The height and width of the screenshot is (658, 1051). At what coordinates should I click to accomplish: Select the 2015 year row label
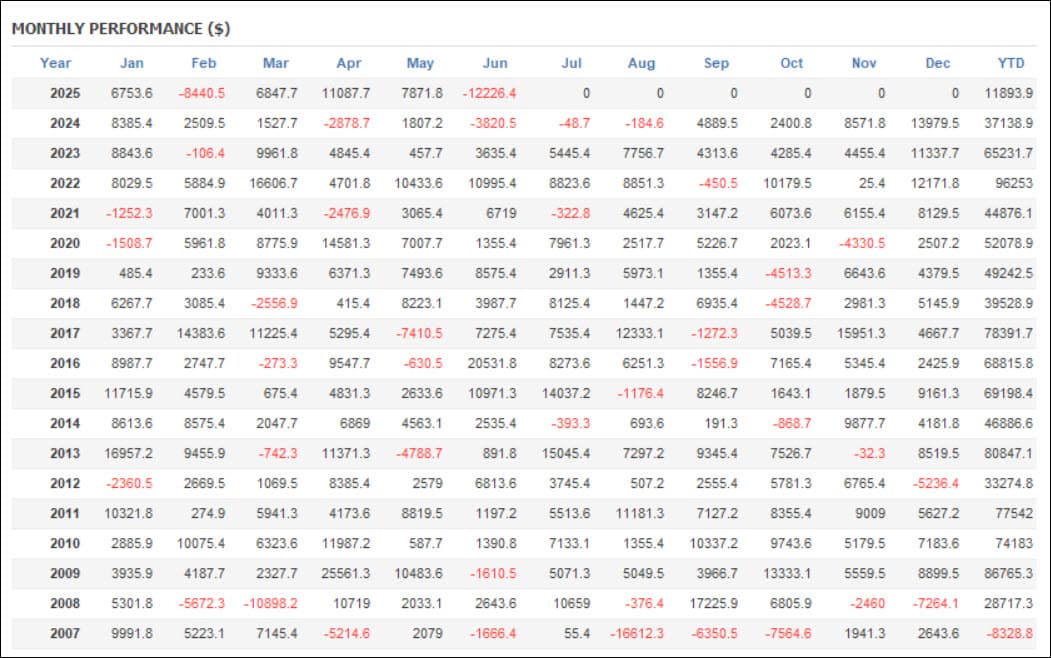(65, 393)
